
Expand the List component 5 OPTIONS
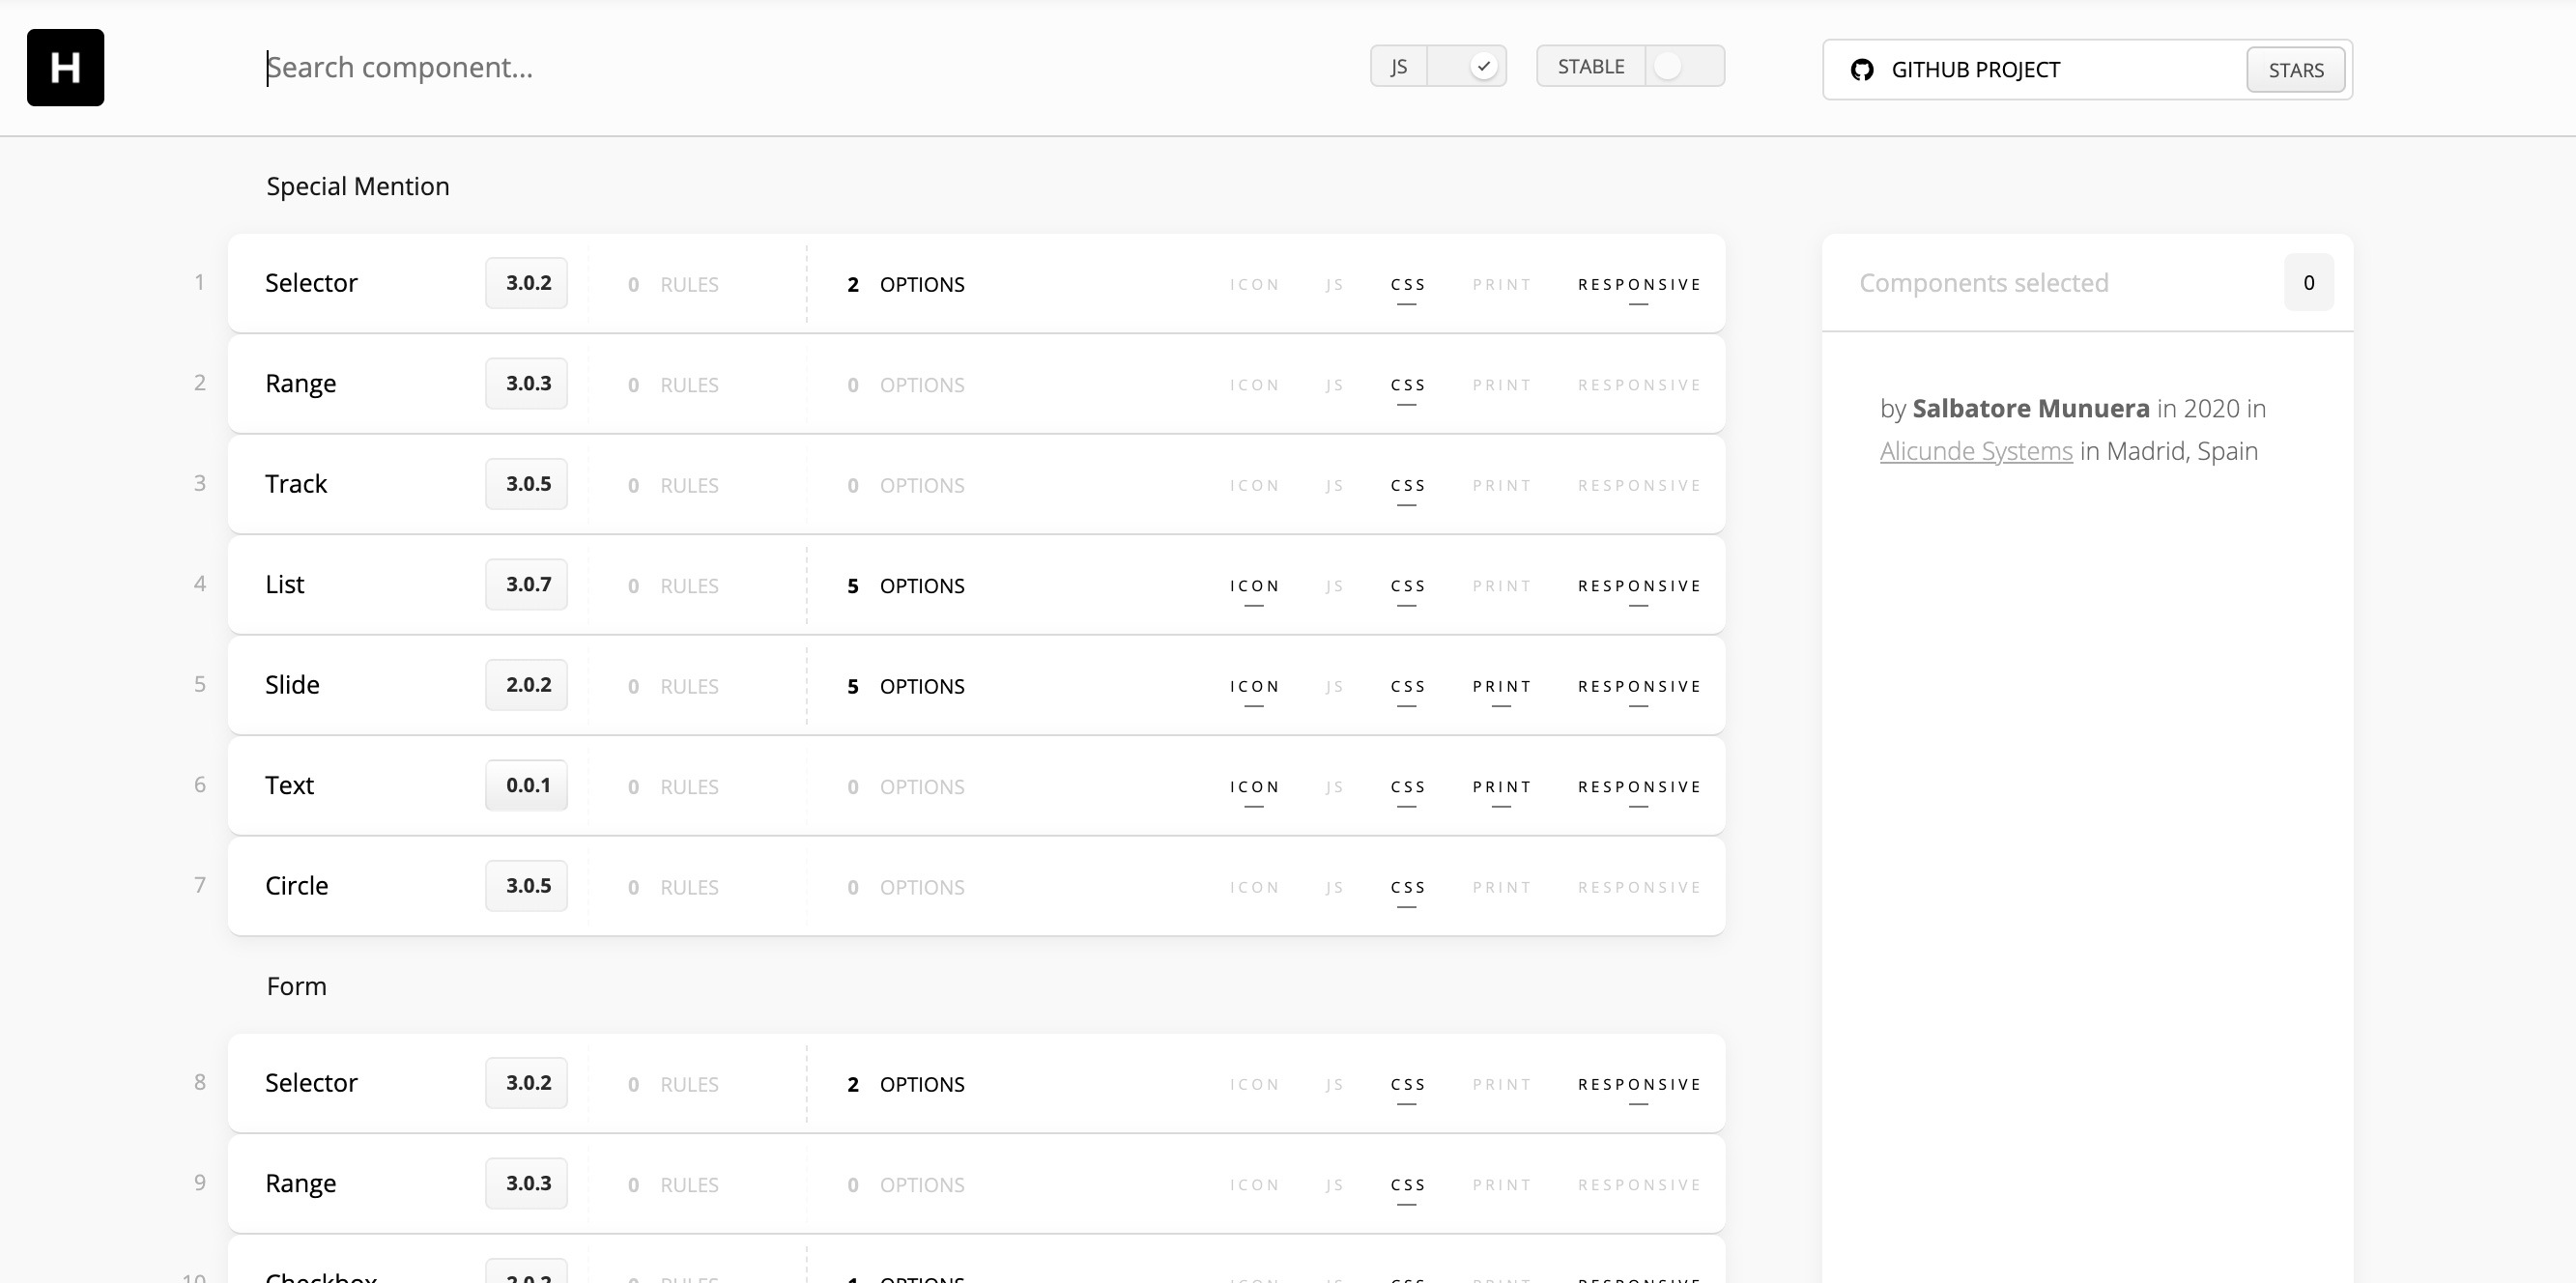click(x=906, y=586)
